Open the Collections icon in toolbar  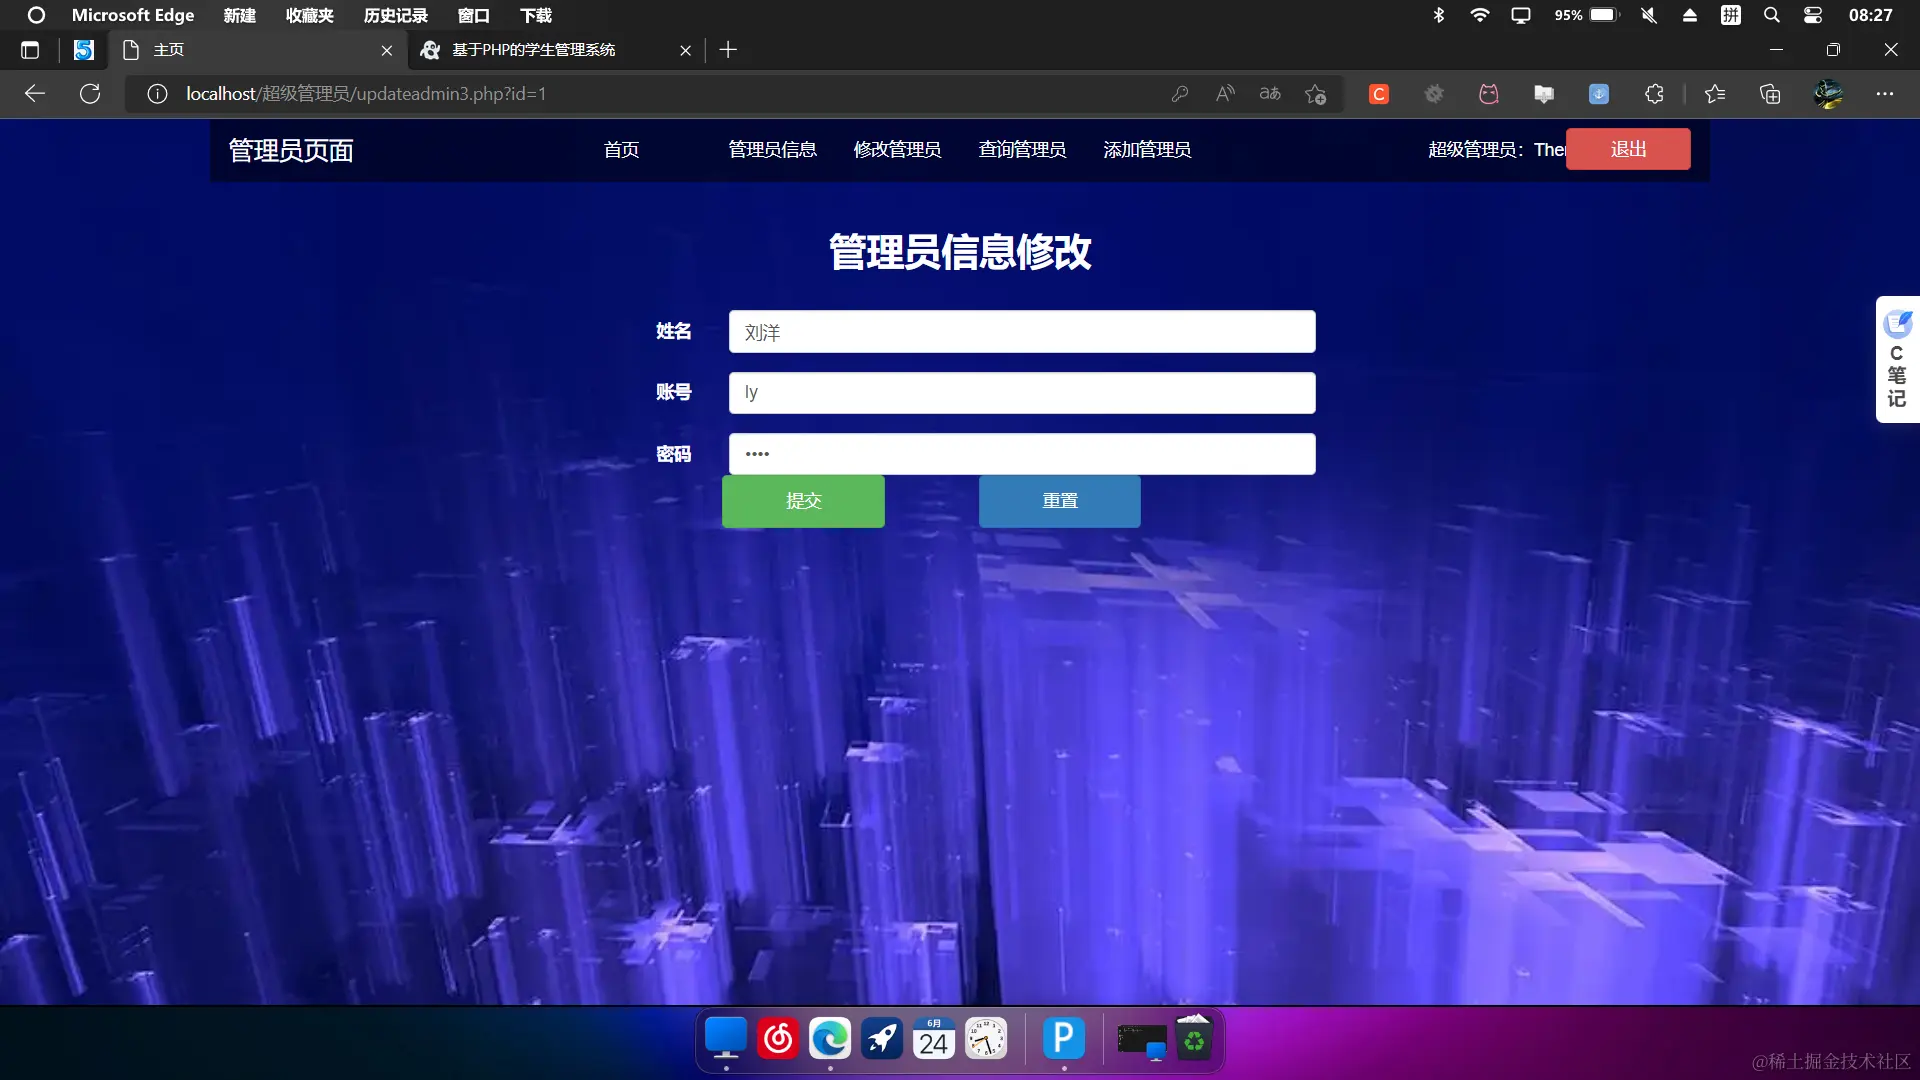coord(1770,94)
